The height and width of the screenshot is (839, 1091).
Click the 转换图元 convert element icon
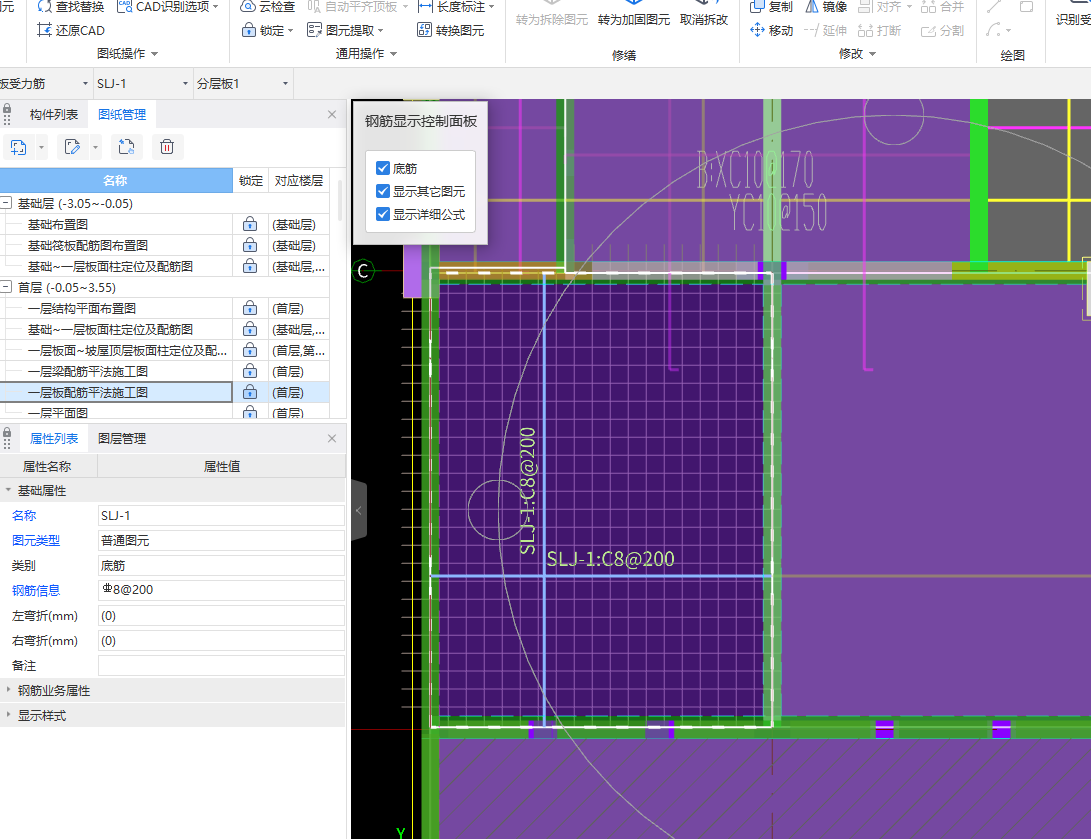424,30
